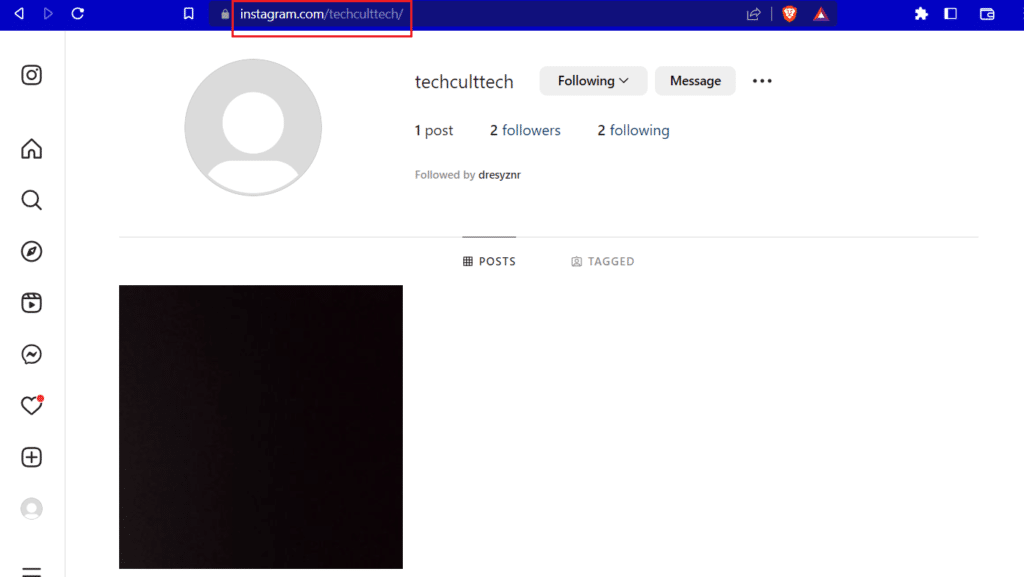Open Reels from the sidebar
This screenshot has width=1024, height=577.
pyautogui.click(x=31, y=303)
